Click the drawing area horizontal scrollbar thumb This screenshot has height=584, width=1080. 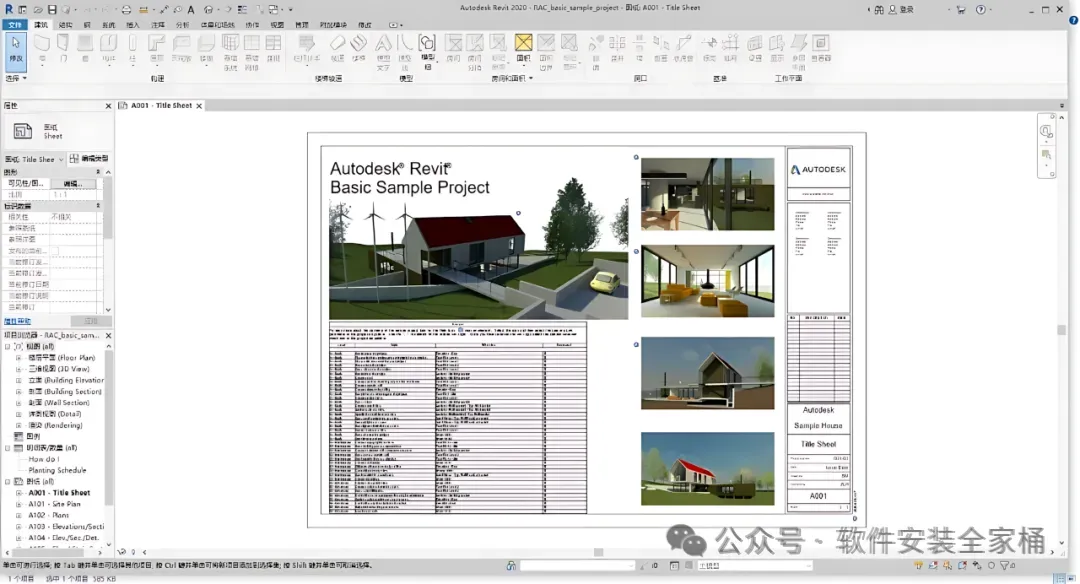click(x=599, y=552)
